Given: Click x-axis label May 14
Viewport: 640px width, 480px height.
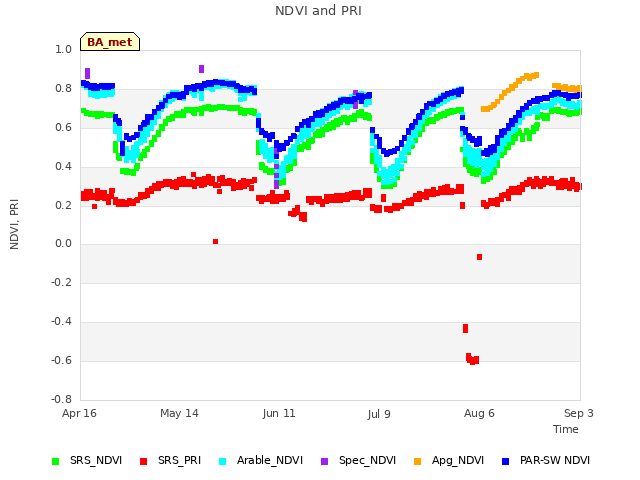Looking at the screenshot, I should [x=179, y=413].
